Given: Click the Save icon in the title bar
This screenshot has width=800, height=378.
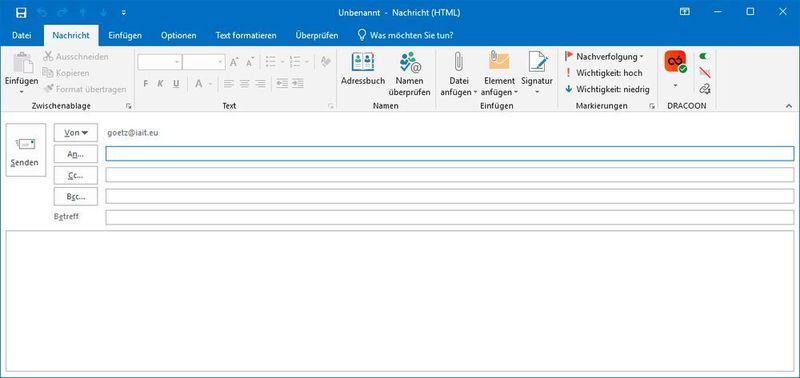Looking at the screenshot, I should [21, 12].
